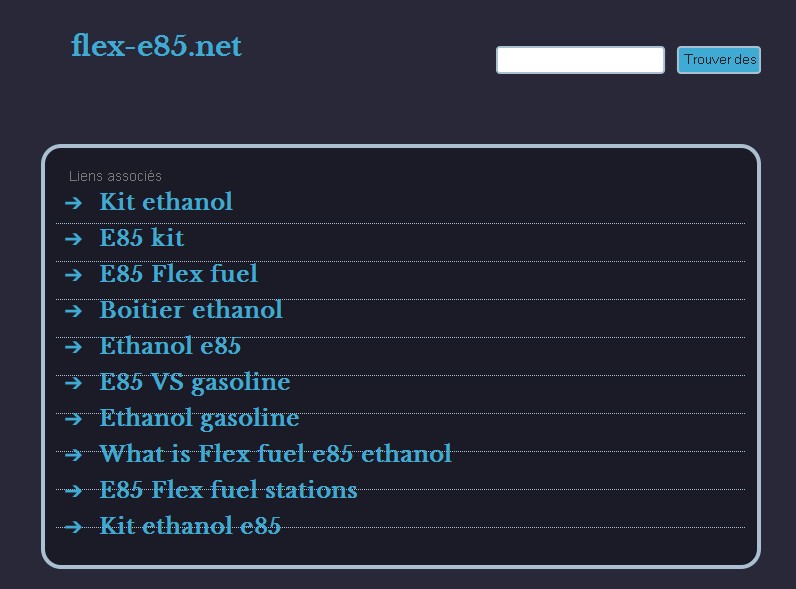Focus the search text field
The width and height of the screenshot is (796, 589).
click(x=580, y=60)
